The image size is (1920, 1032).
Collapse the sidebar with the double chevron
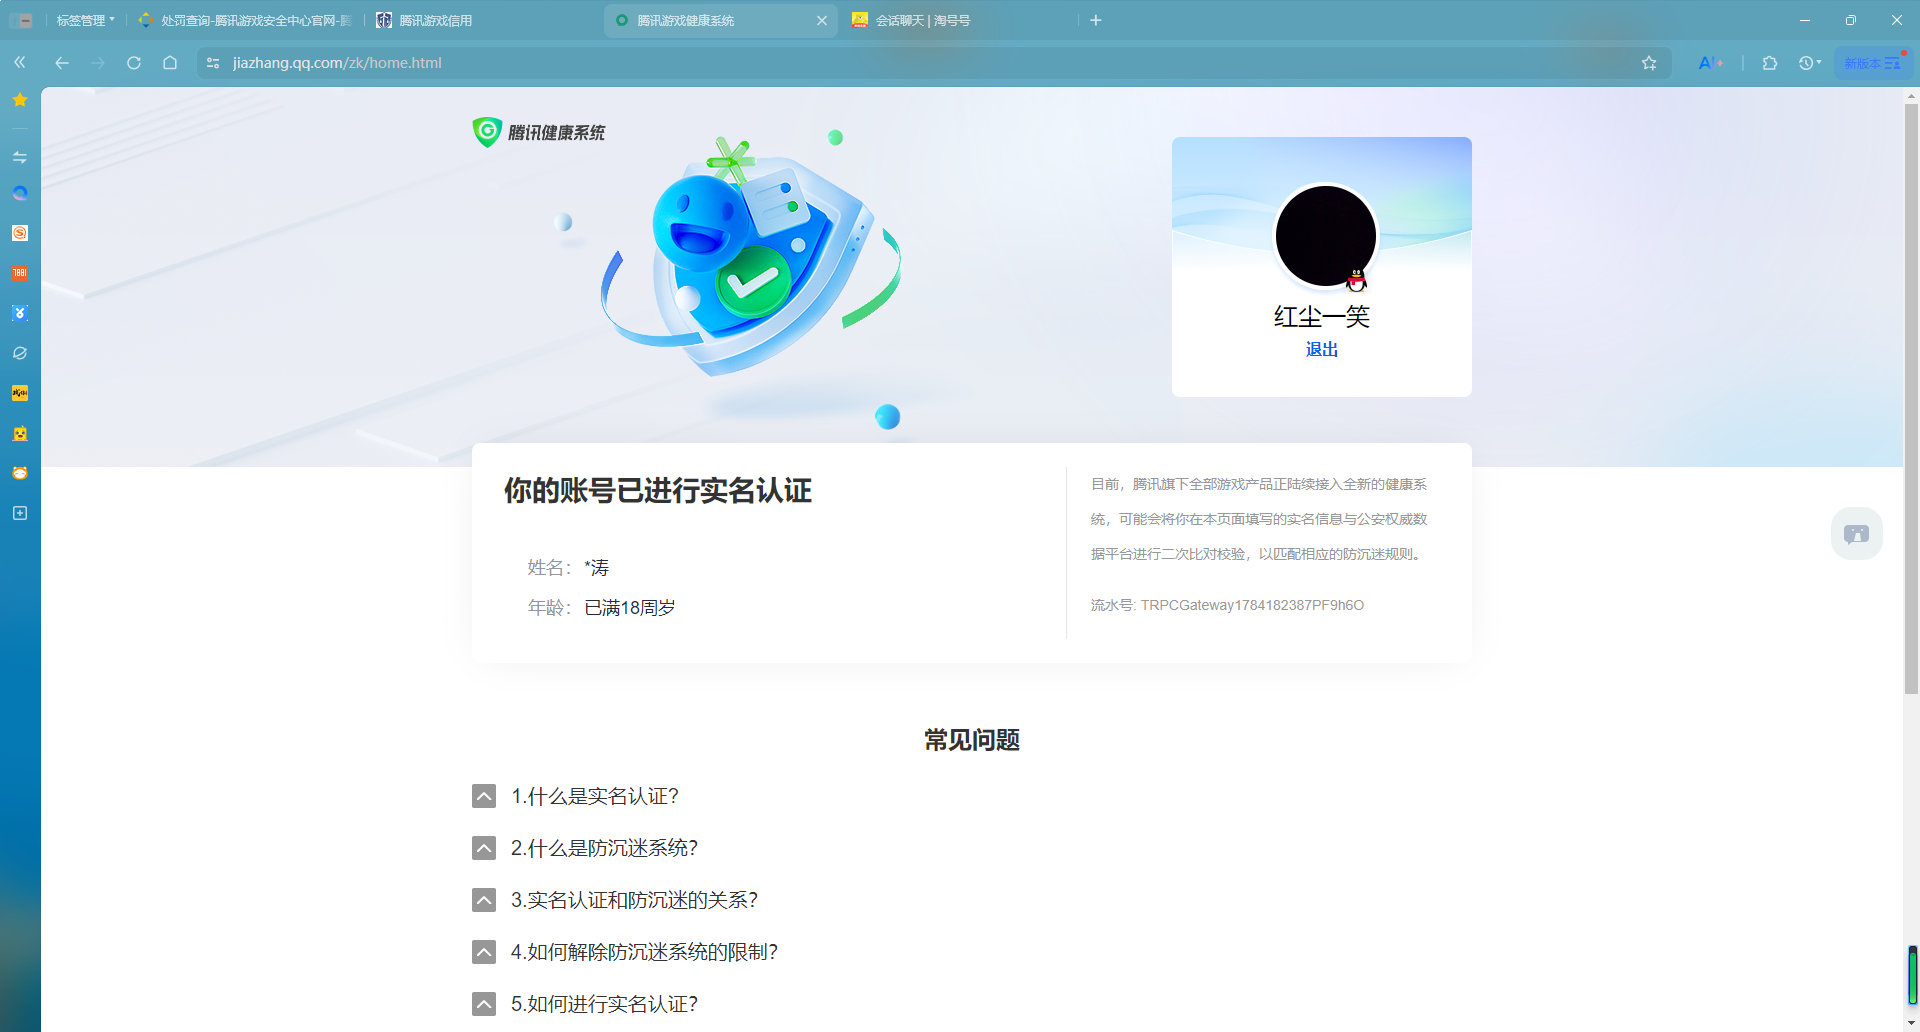(x=20, y=62)
